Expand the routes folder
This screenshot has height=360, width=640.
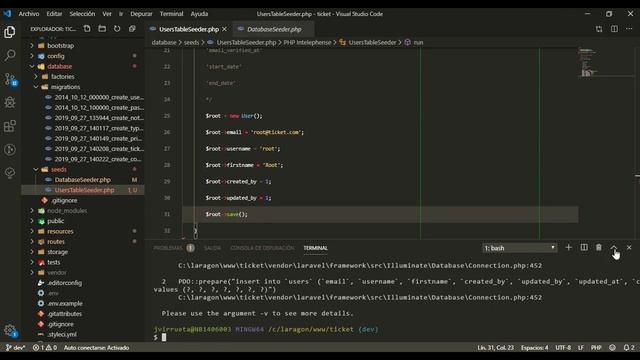click(x=56, y=242)
